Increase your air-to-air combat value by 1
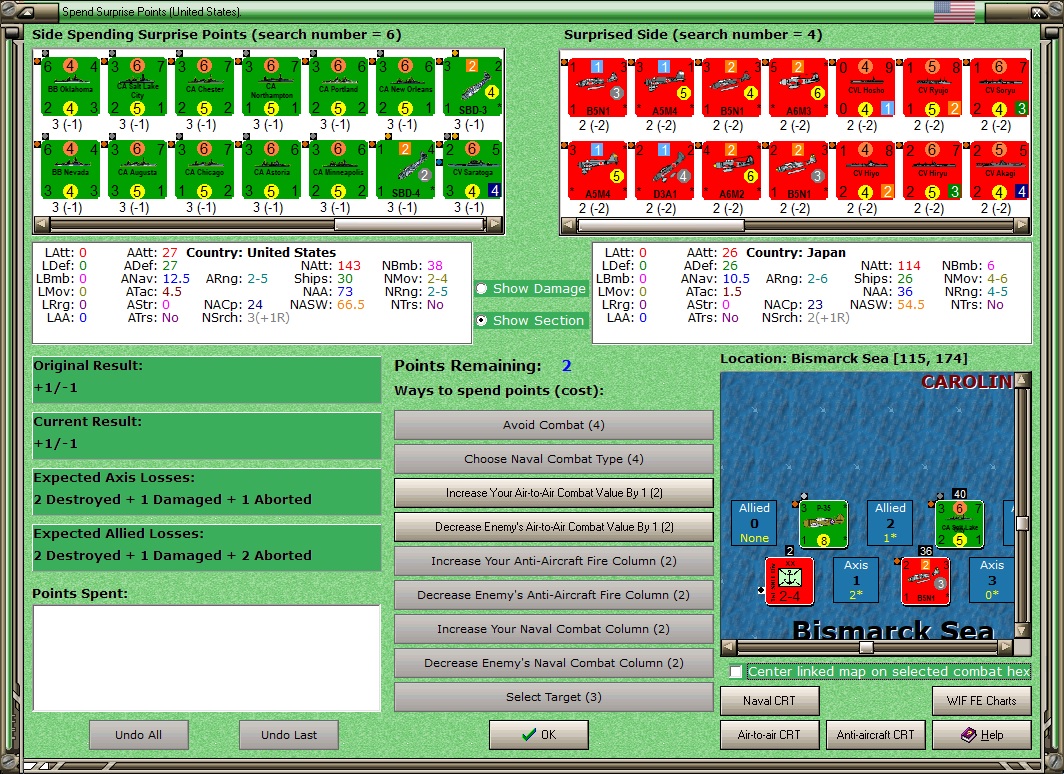Viewport: 1064px width, 774px height. point(554,493)
